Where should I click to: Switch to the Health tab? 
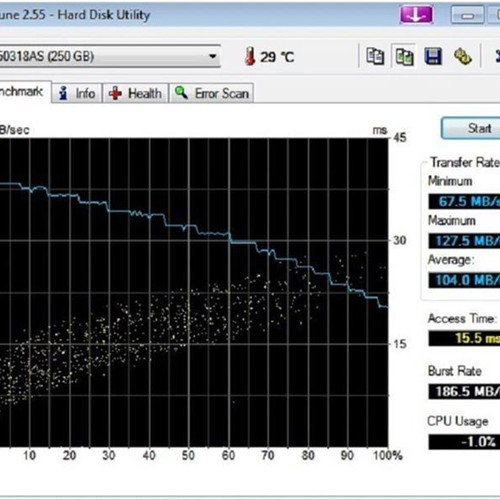135,93
